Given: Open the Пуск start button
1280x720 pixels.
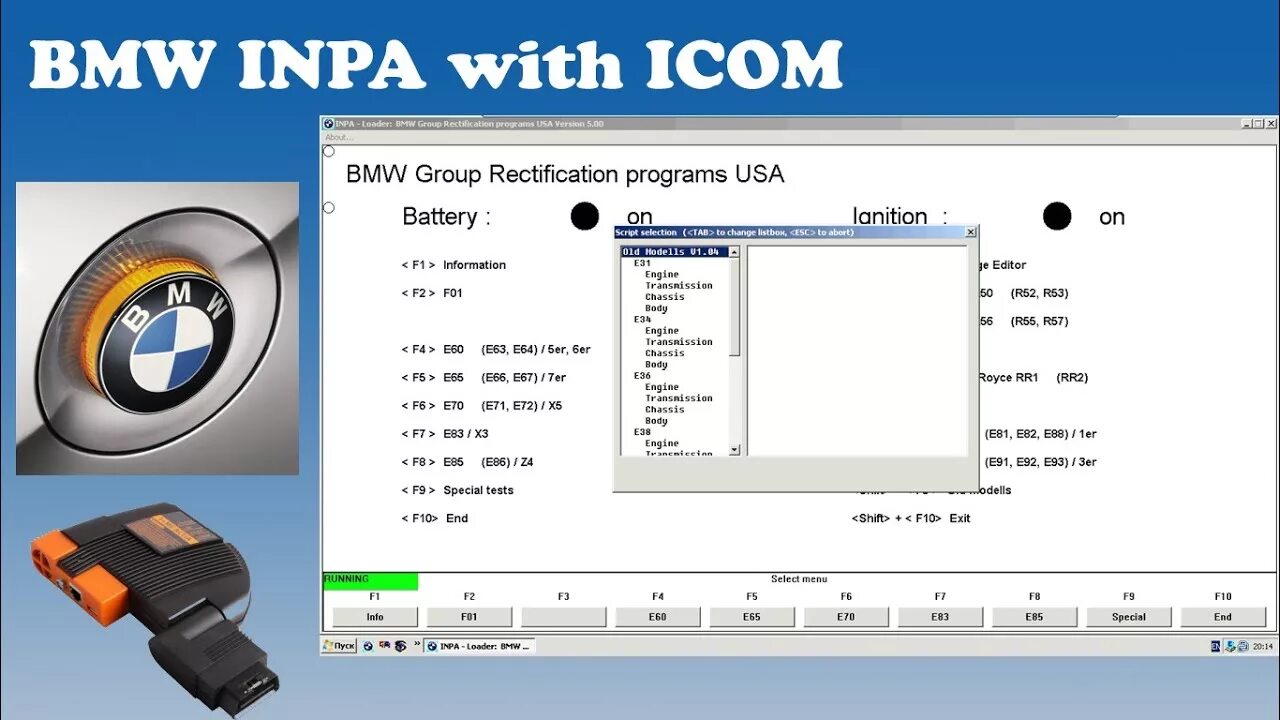Looking at the screenshot, I should (x=339, y=646).
